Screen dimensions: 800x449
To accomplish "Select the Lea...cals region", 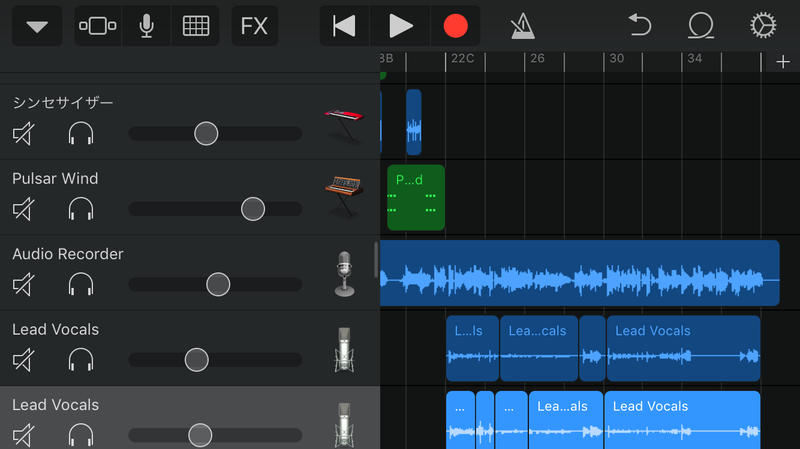I will [x=539, y=348].
